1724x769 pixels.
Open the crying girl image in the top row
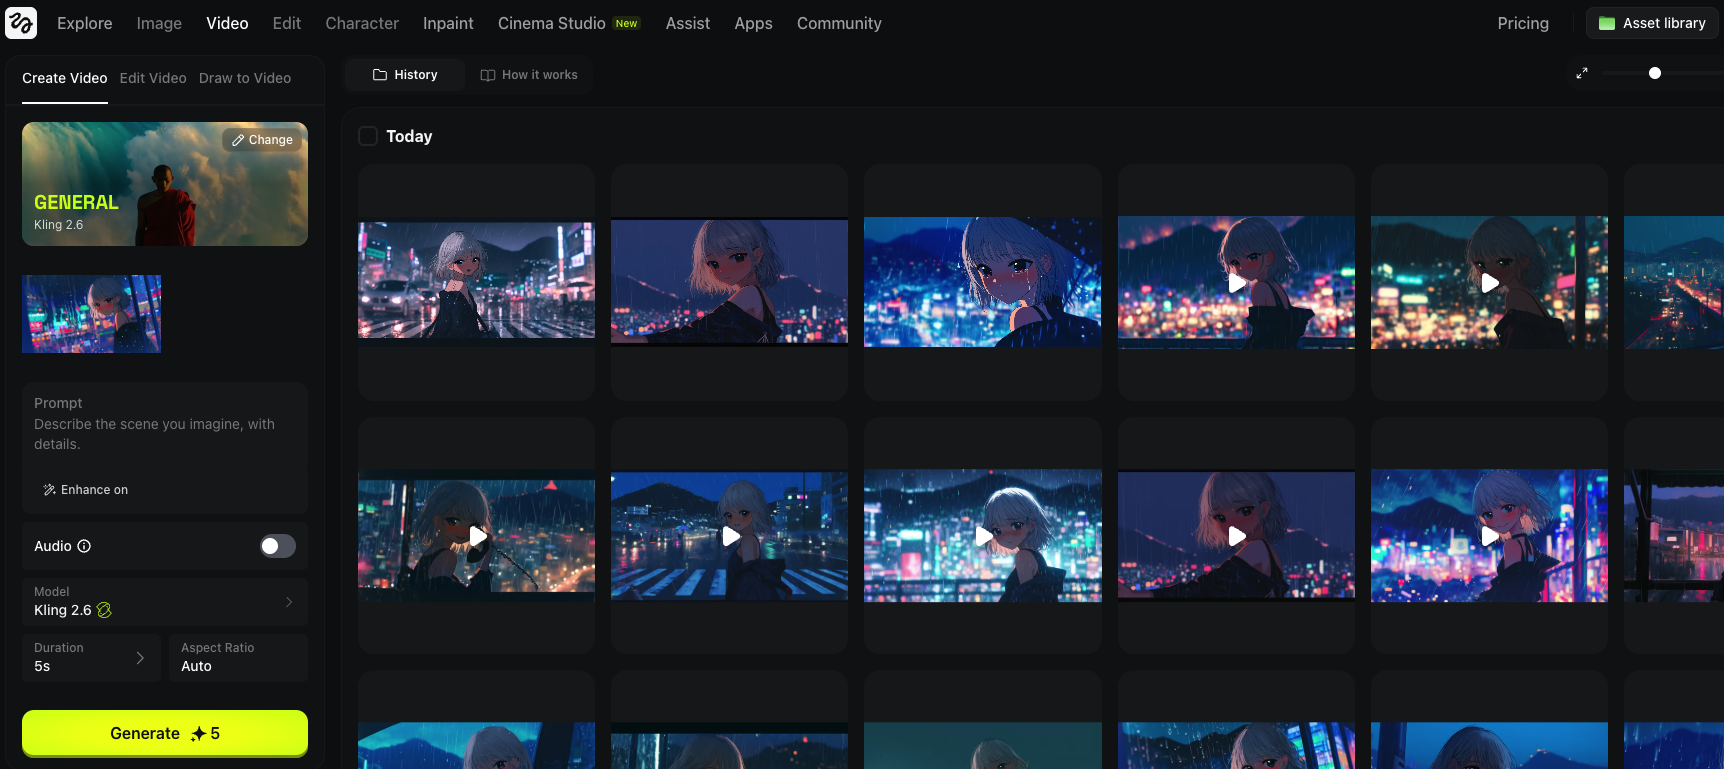pos(983,282)
